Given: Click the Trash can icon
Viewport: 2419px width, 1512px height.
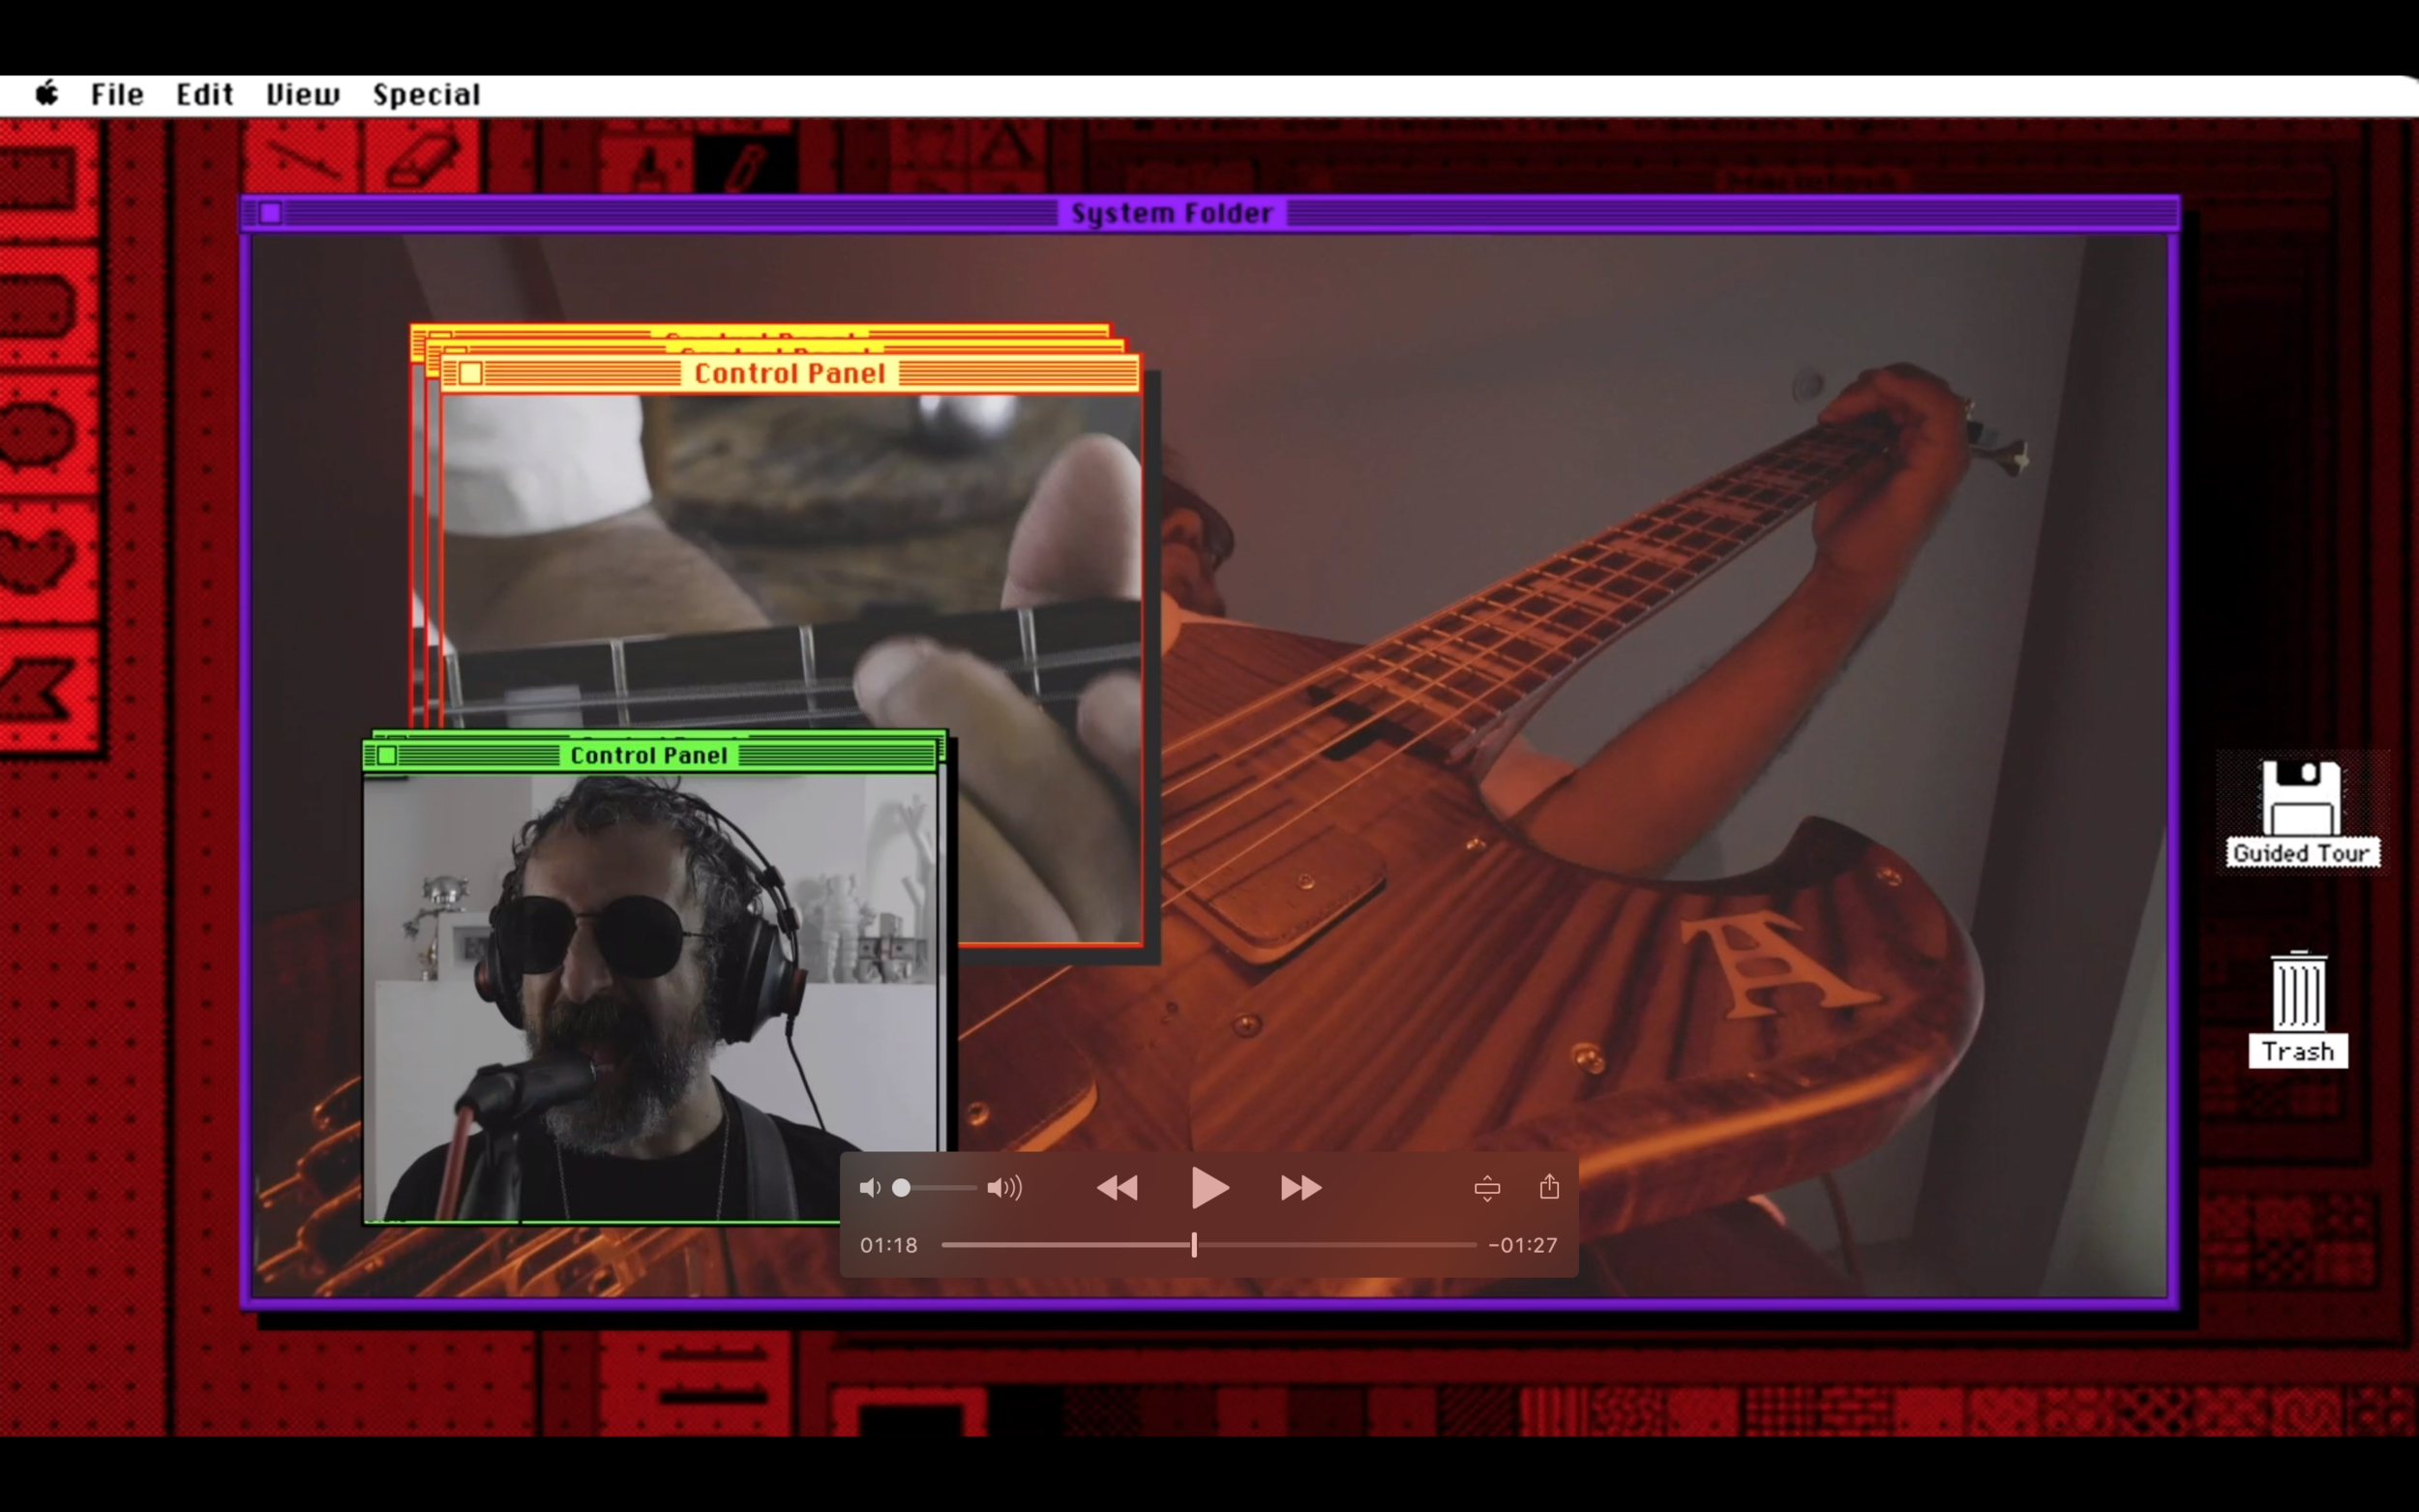Looking at the screenshot, I should (2298, 992).
